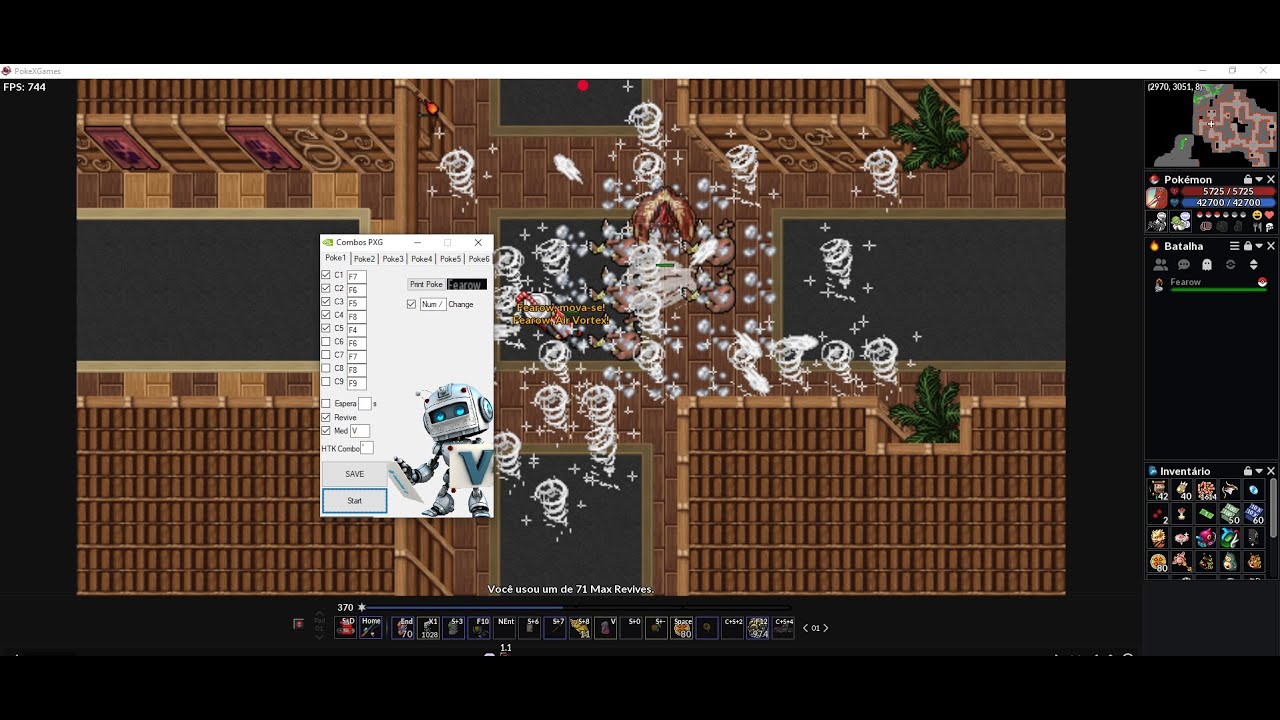Viewport: 1280px width, 720px height.
Task: Toggle the players filter in Batalha
Action: pos(1161,265)
